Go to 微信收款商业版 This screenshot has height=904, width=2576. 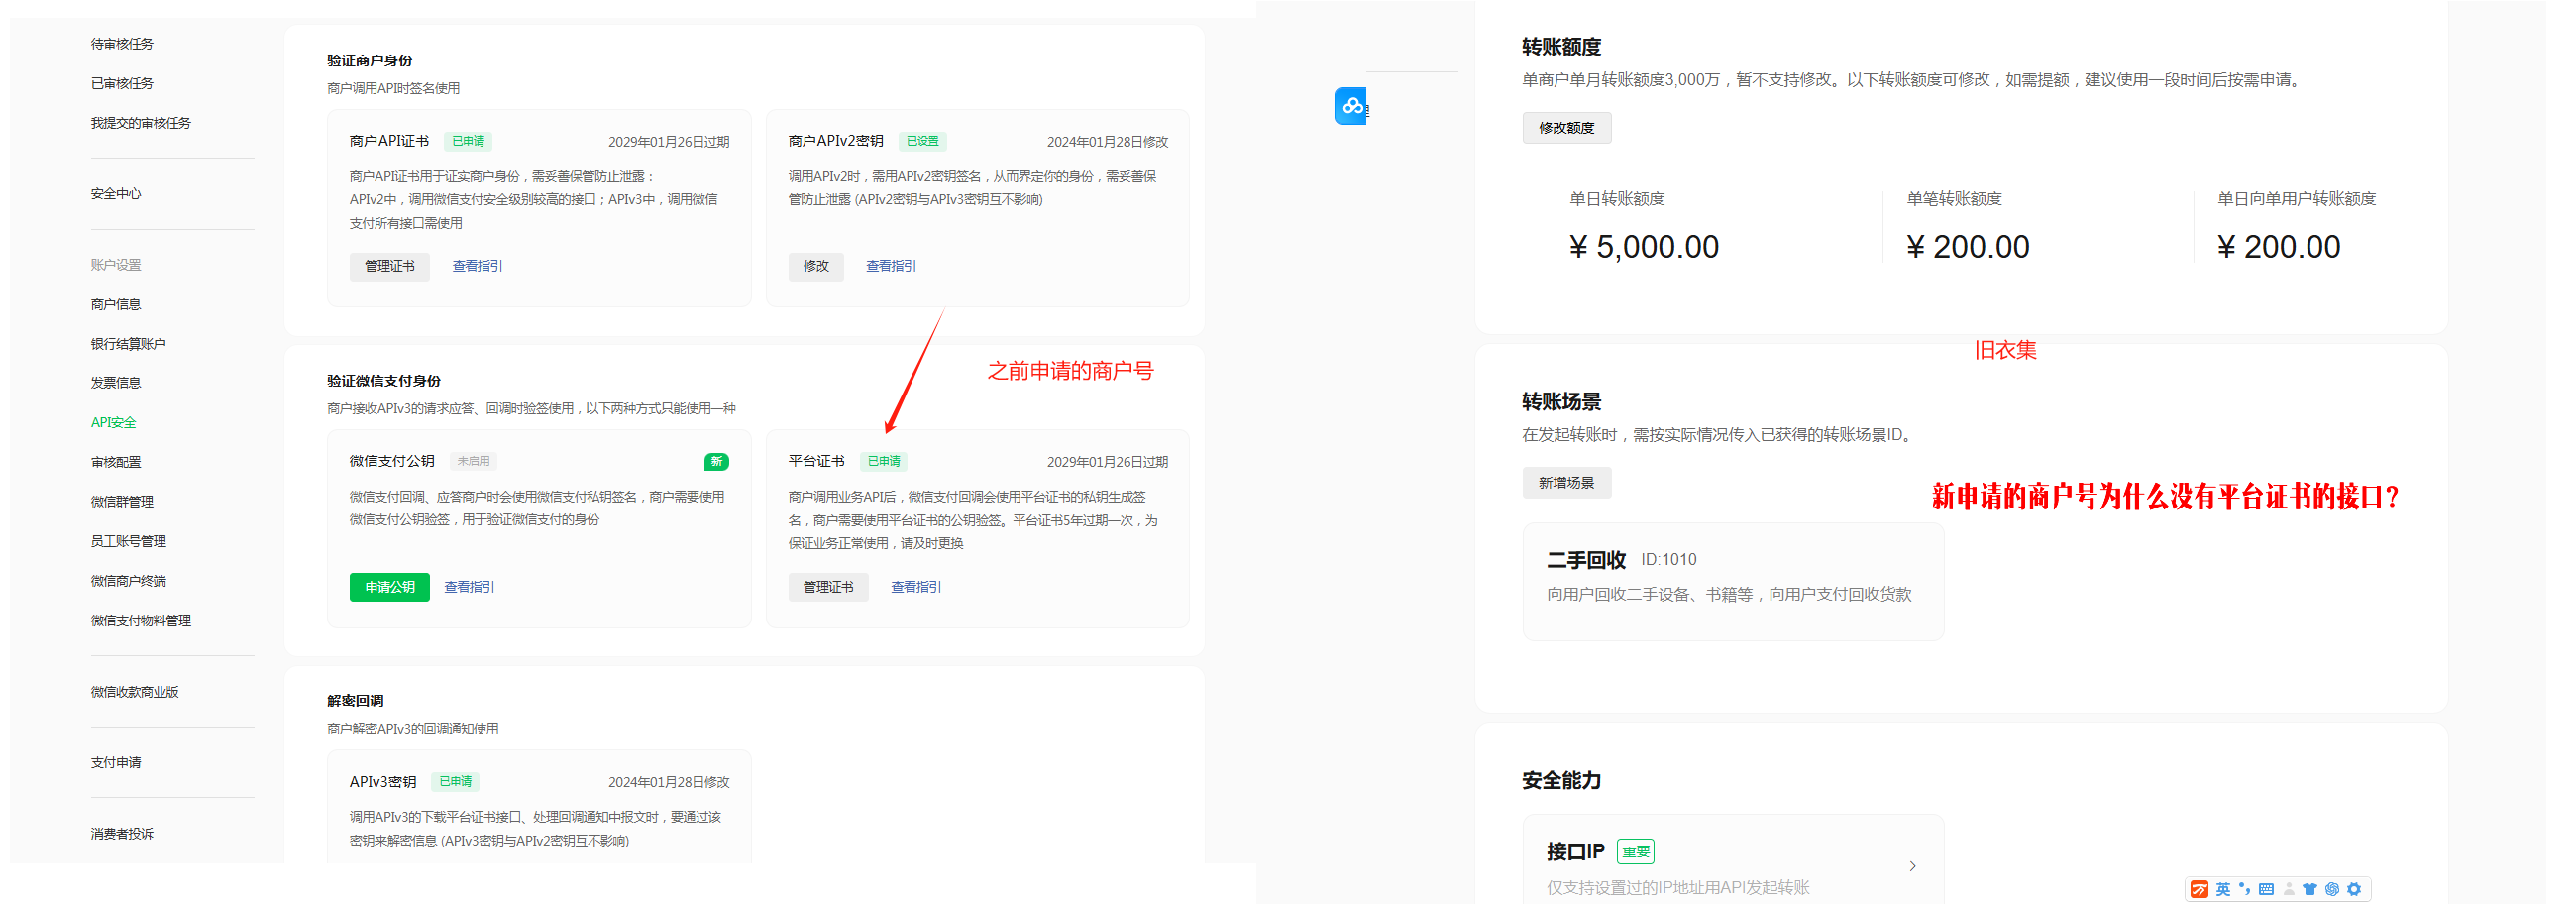click(135, 692)
